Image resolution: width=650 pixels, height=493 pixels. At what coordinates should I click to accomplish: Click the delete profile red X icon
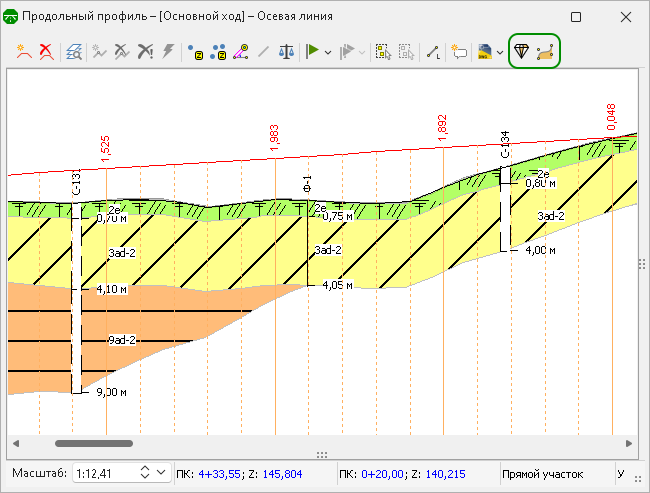point(45,51)
